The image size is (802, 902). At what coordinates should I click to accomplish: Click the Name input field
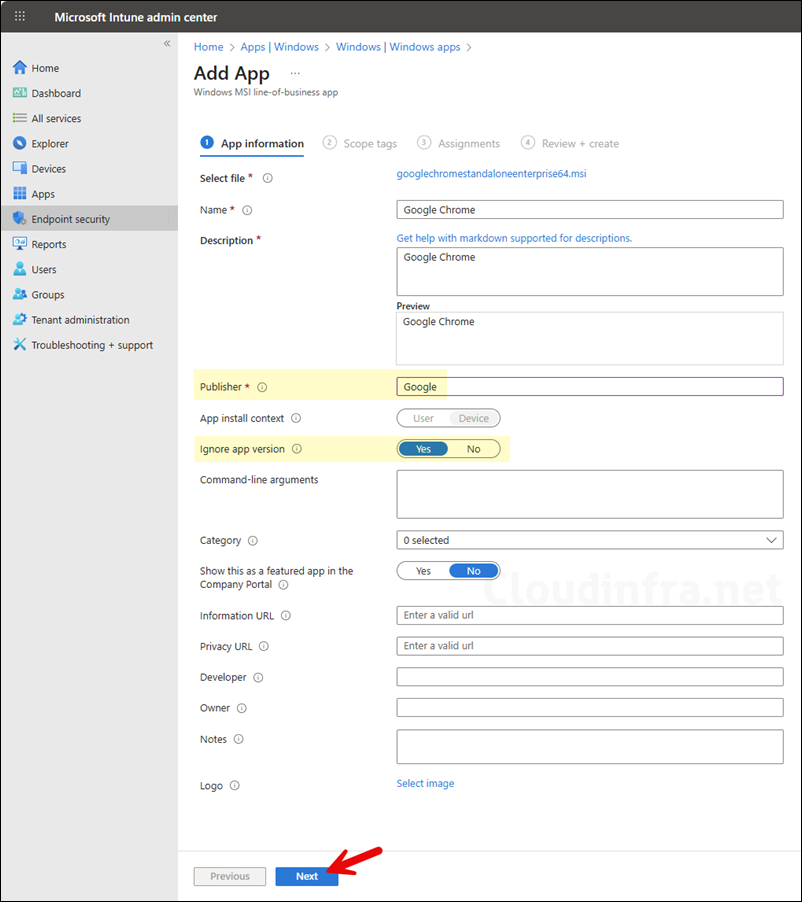point(590,209)
